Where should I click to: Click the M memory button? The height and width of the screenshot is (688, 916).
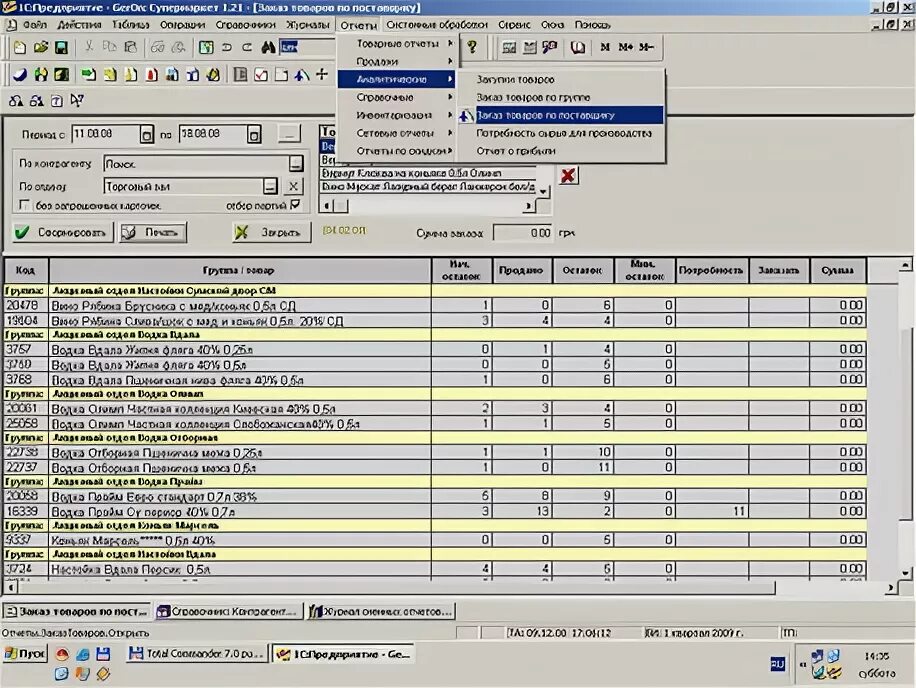tap(605, 47)
